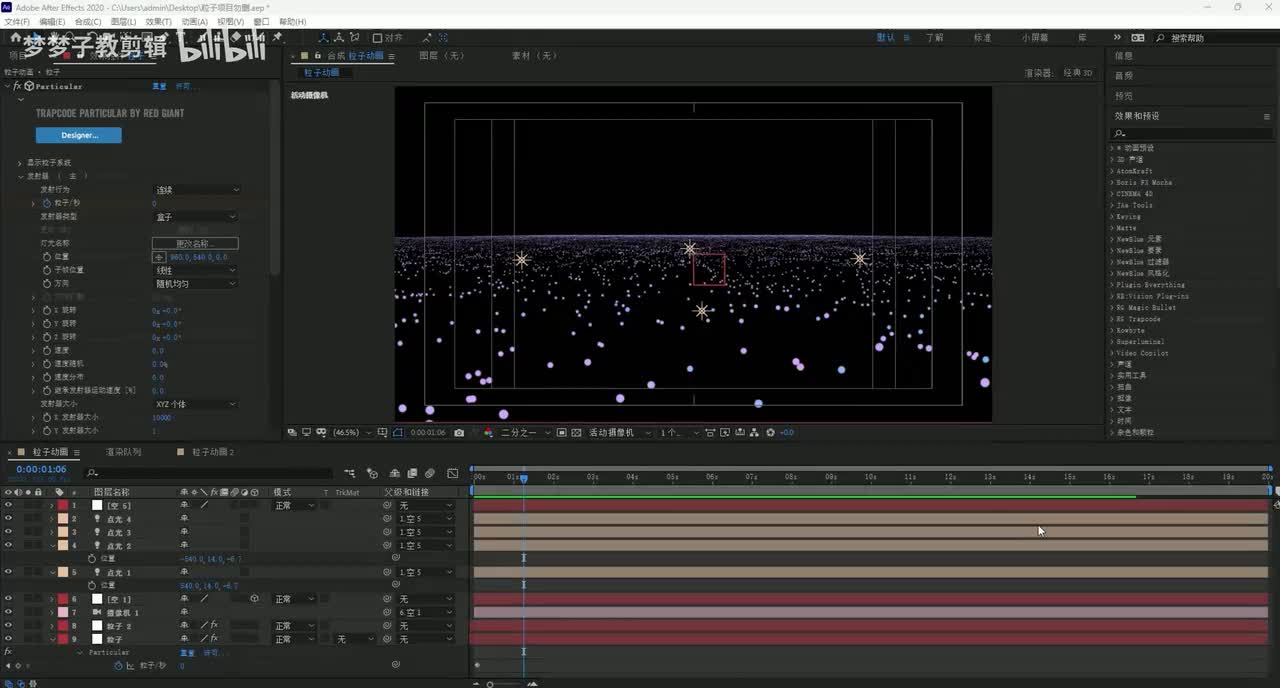Click the Designer... button
1280x688 pixels.
click(78, 135)
